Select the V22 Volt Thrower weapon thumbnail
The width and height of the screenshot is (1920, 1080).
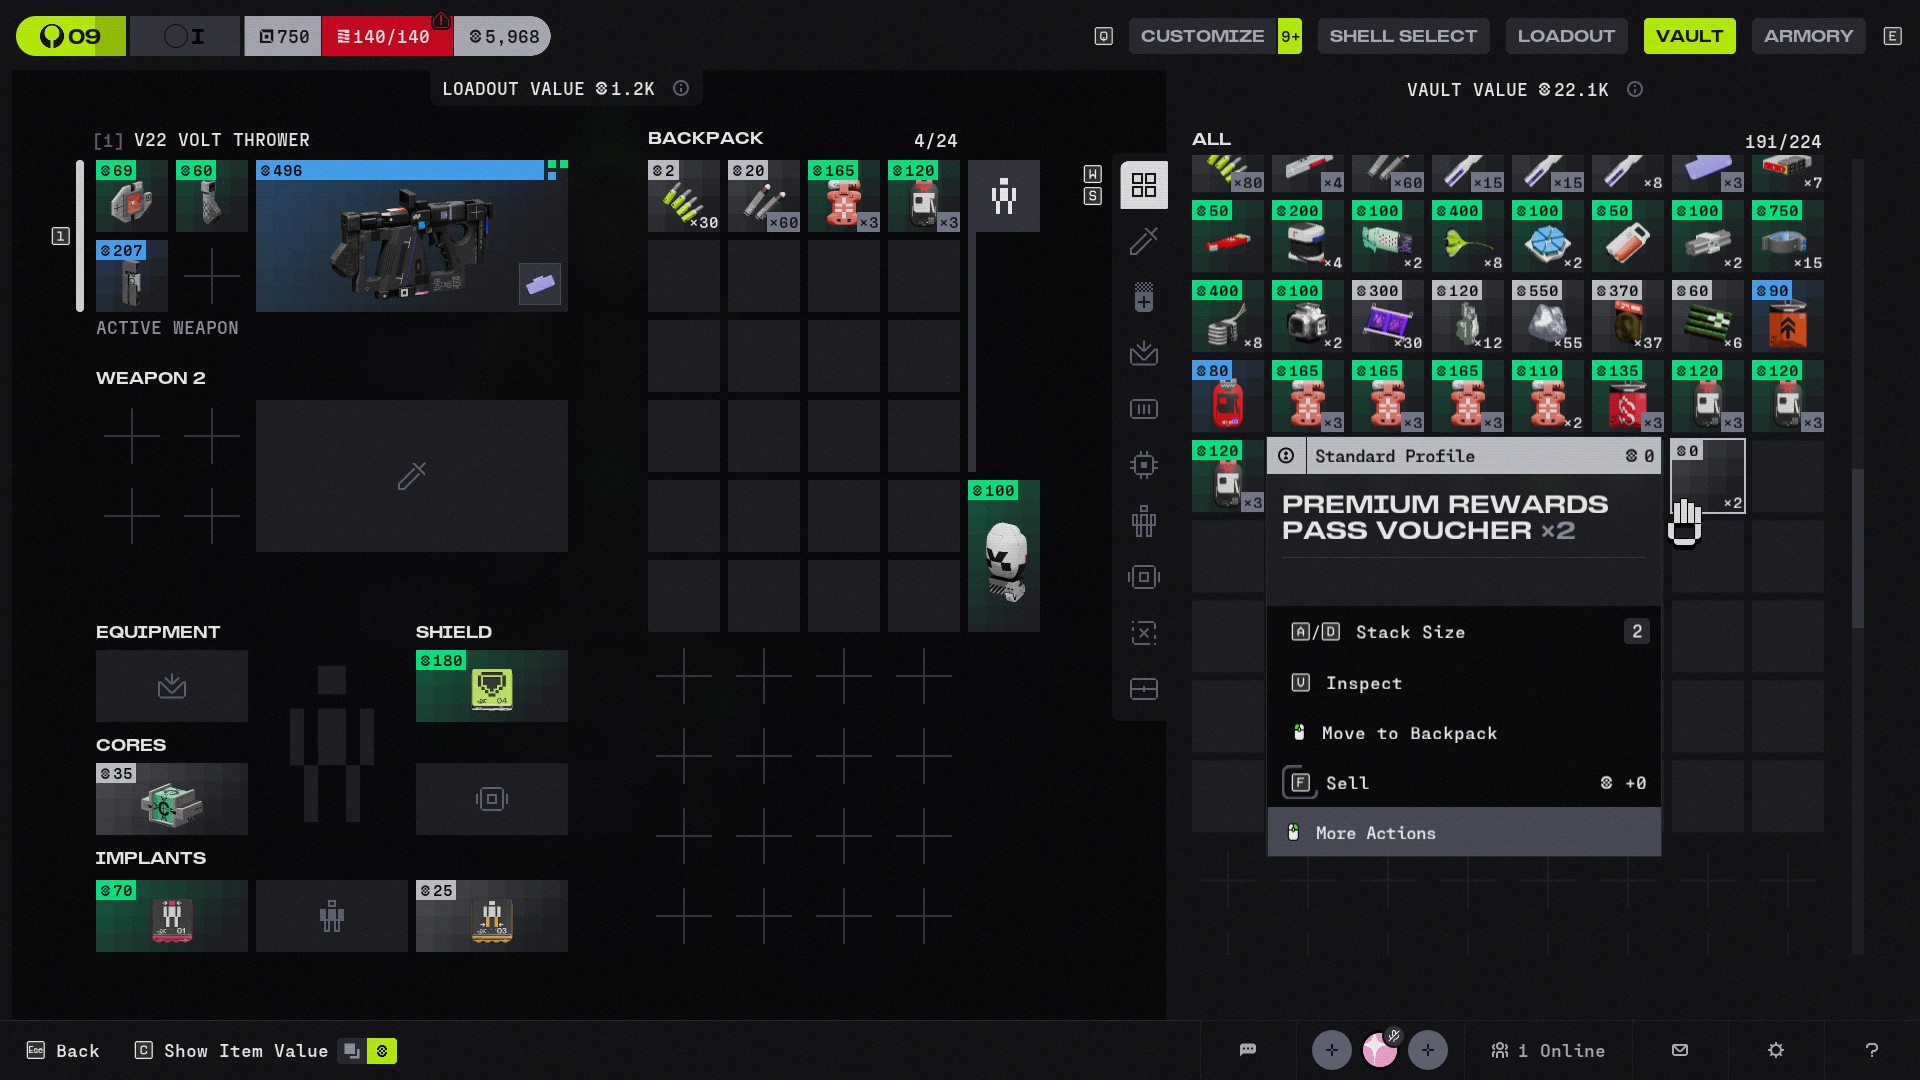point(411,237)
